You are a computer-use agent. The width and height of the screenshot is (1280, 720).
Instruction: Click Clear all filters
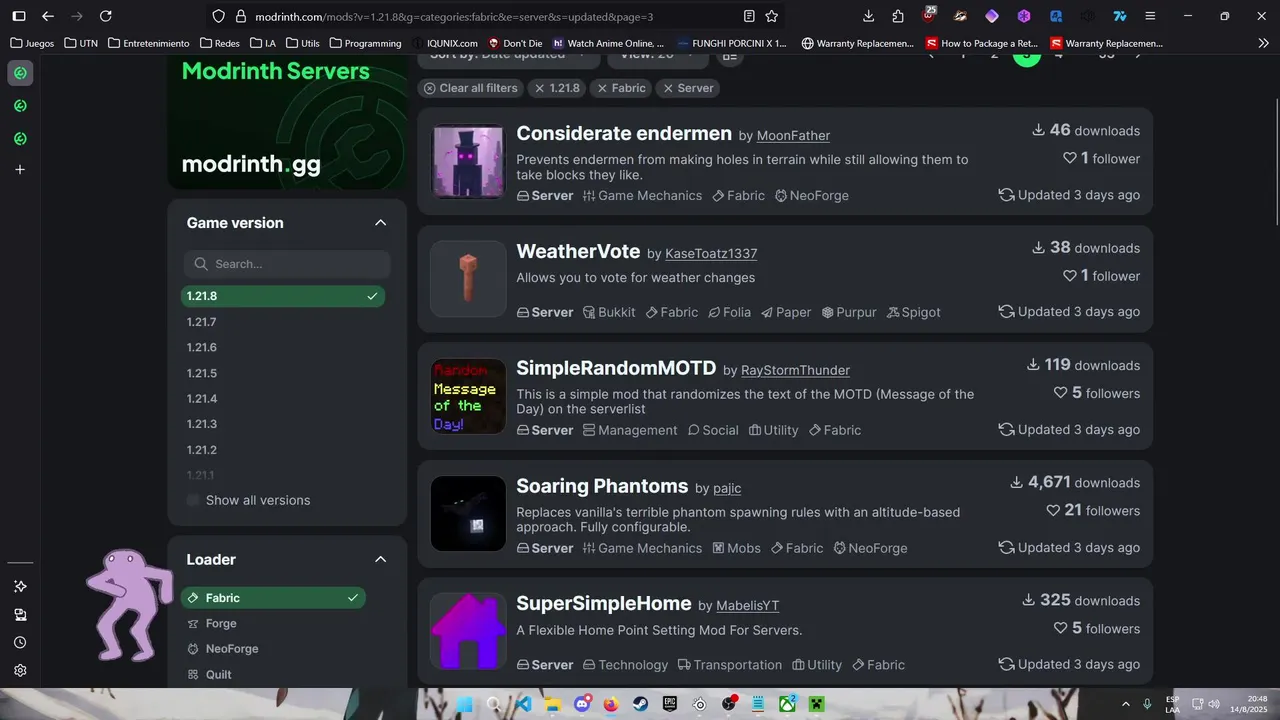[471, 88]
